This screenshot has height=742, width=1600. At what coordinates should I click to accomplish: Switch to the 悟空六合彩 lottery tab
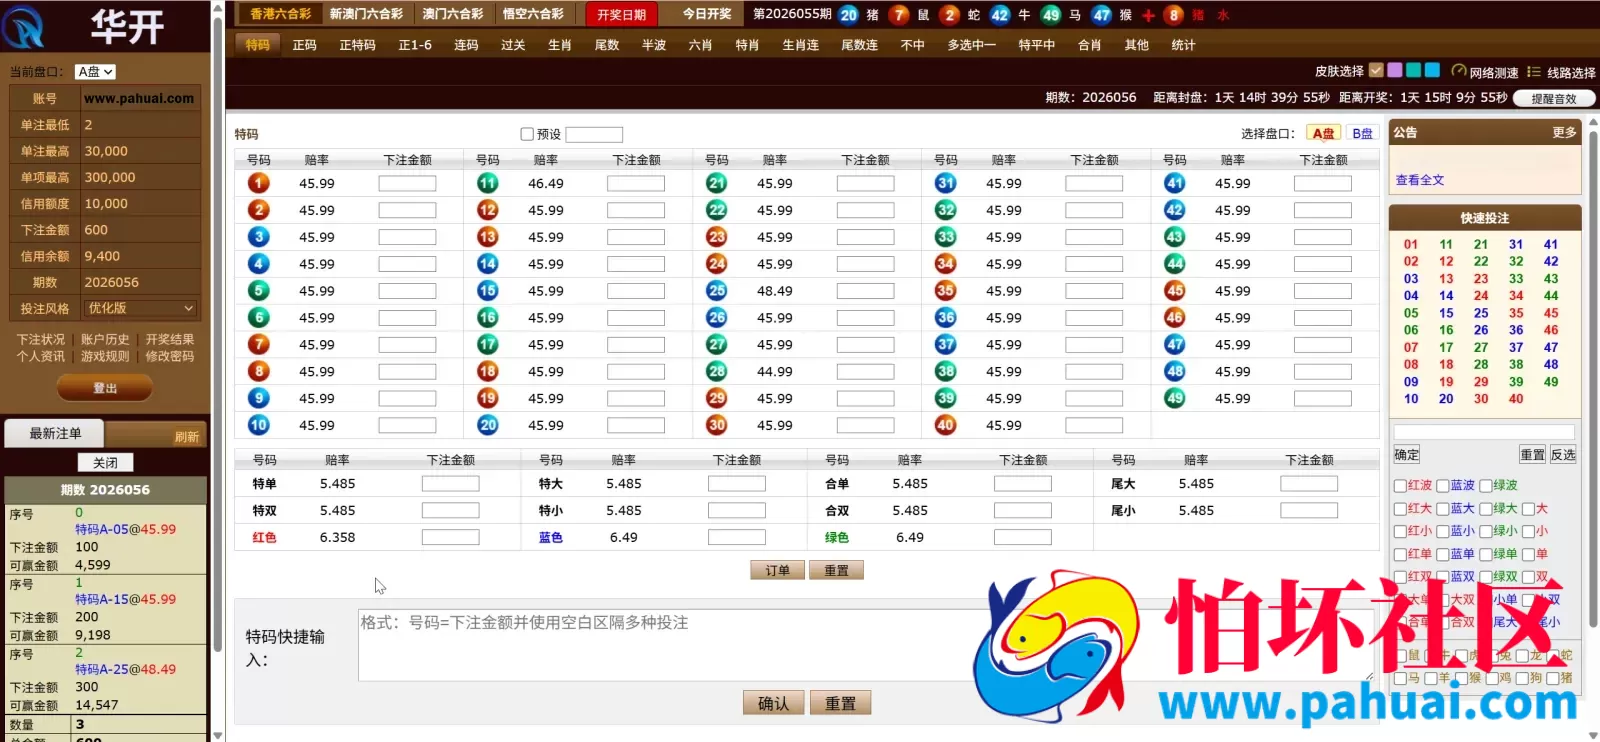coord(533,14)
